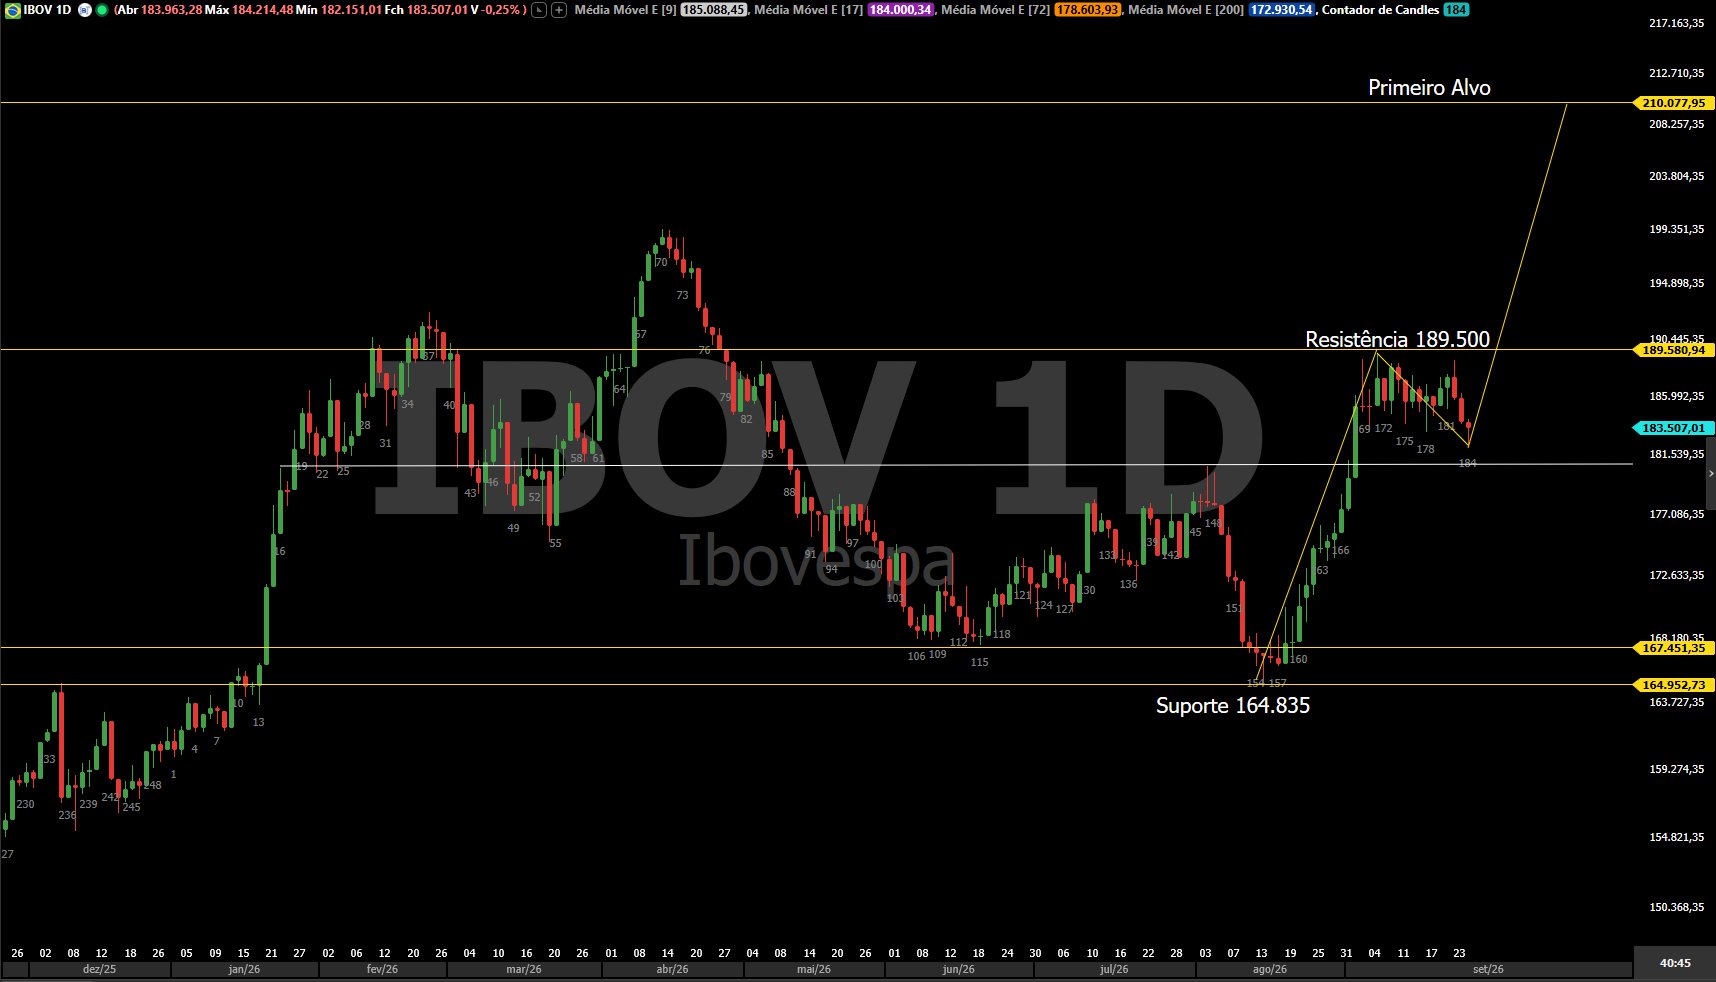
Task: Click the 177.086,35 price axis label
Action: [x=1676, y=514]
